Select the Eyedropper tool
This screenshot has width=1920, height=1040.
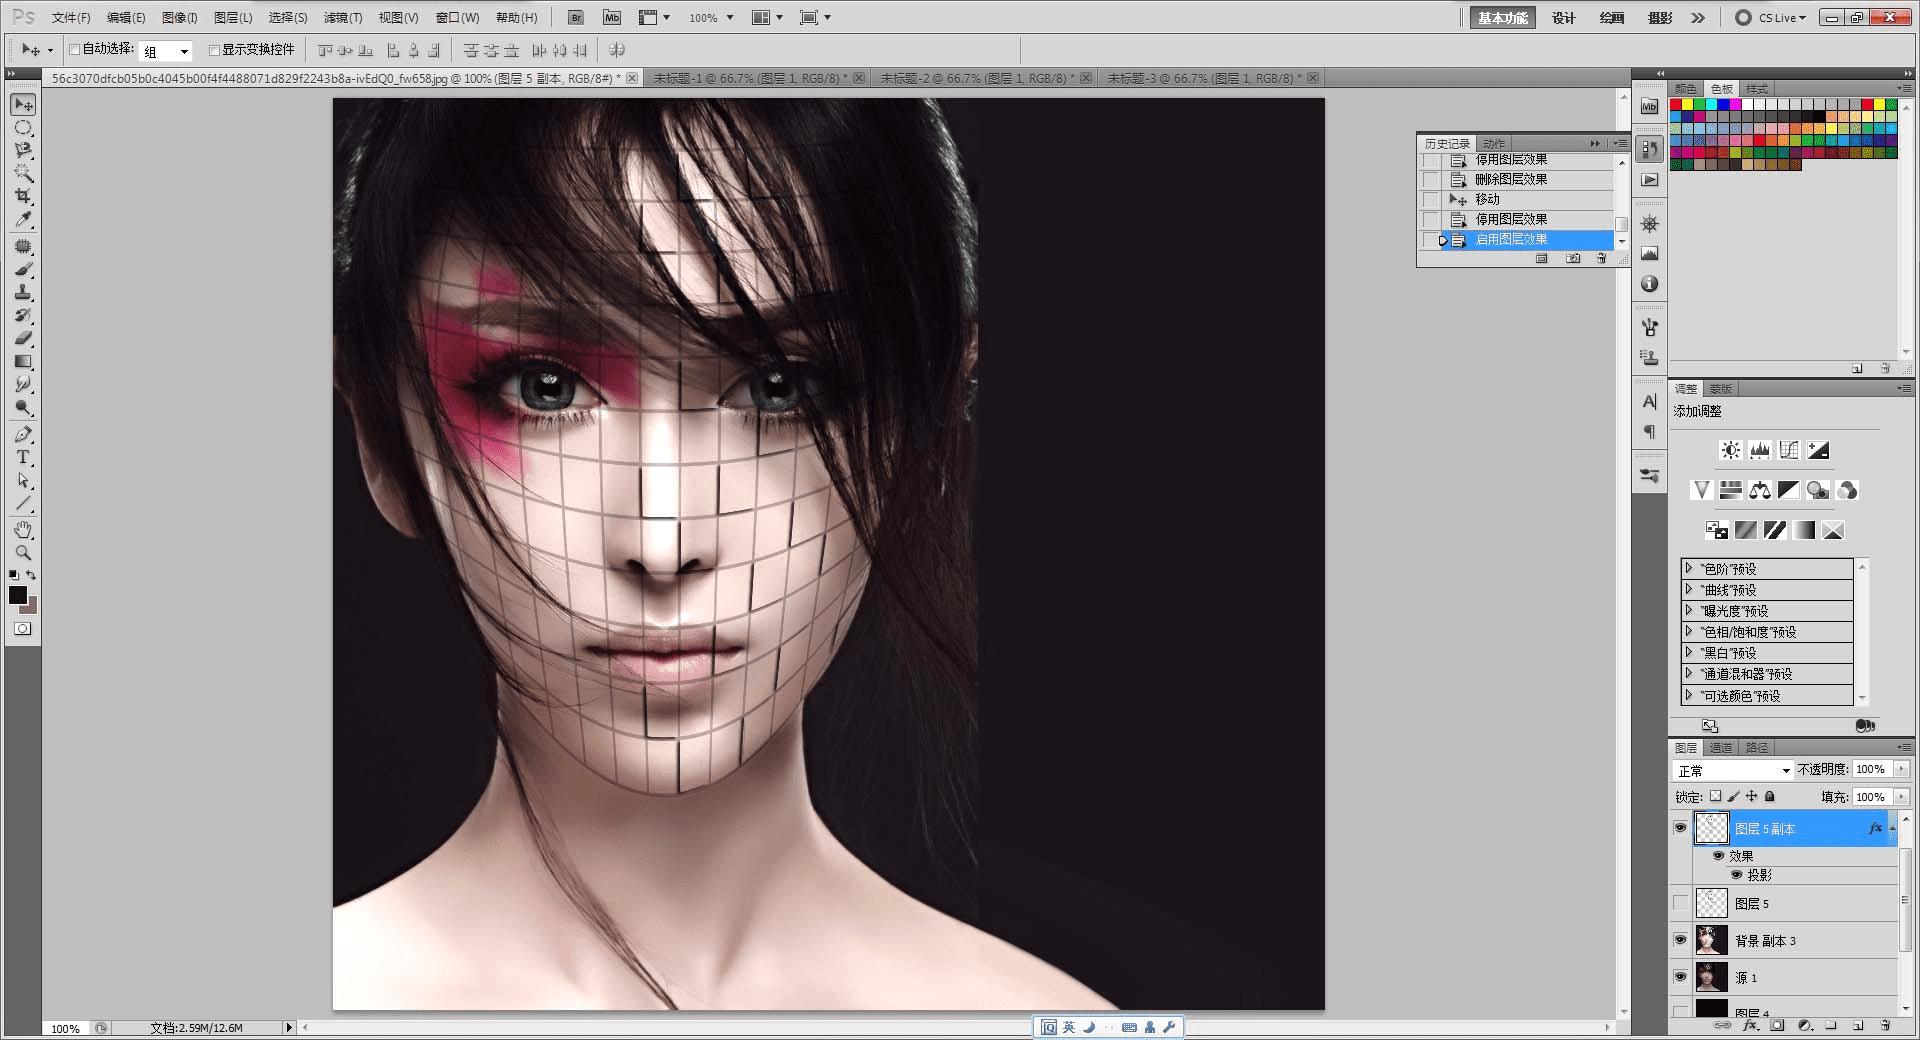click(23, 220)
